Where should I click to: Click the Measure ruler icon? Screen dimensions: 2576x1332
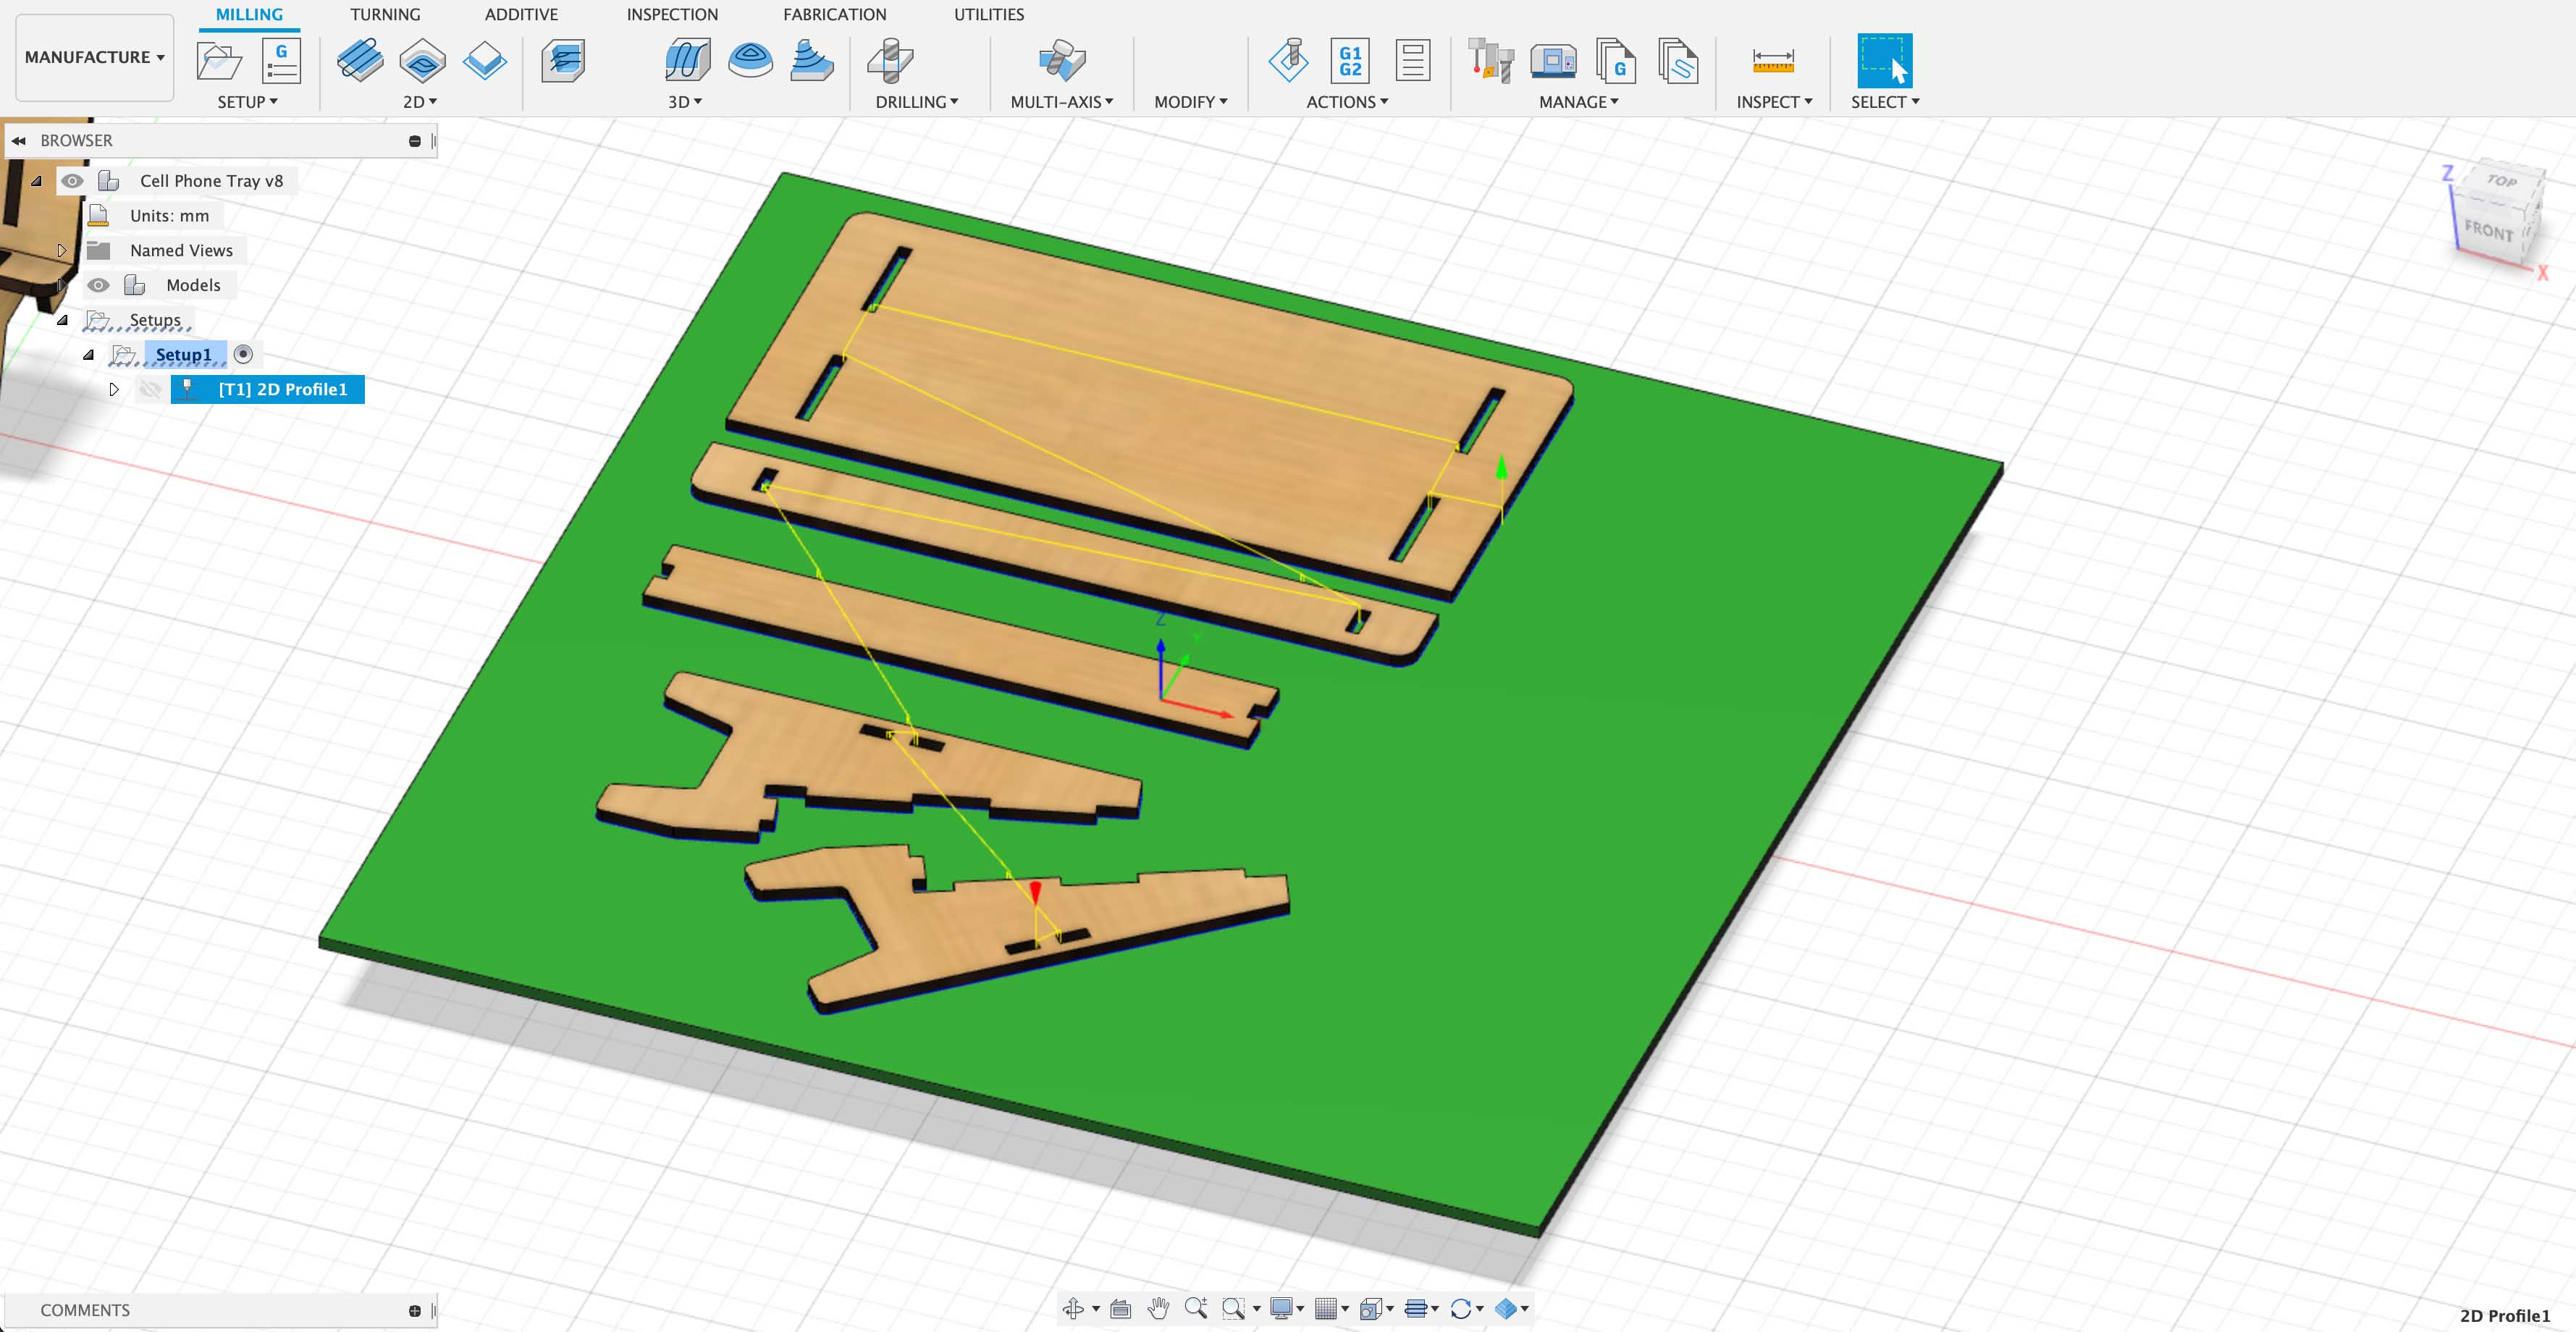tap(1772, 61)
